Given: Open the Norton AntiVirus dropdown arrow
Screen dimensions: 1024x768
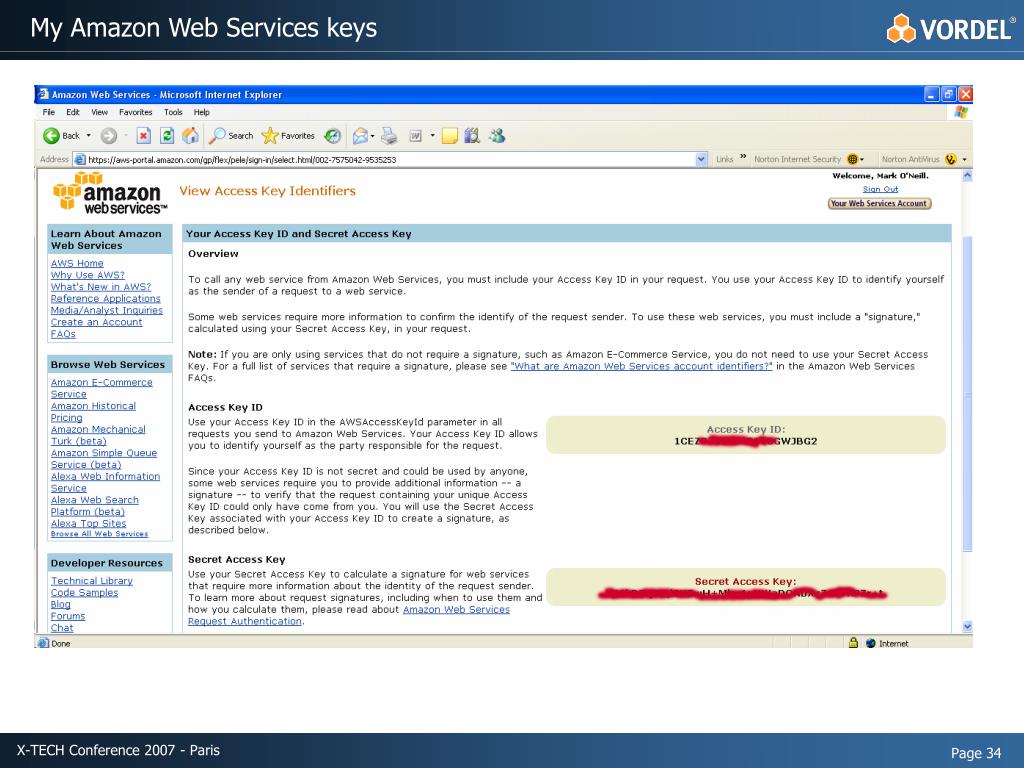Looking at the screenshot, I should [x=964, y=159].
